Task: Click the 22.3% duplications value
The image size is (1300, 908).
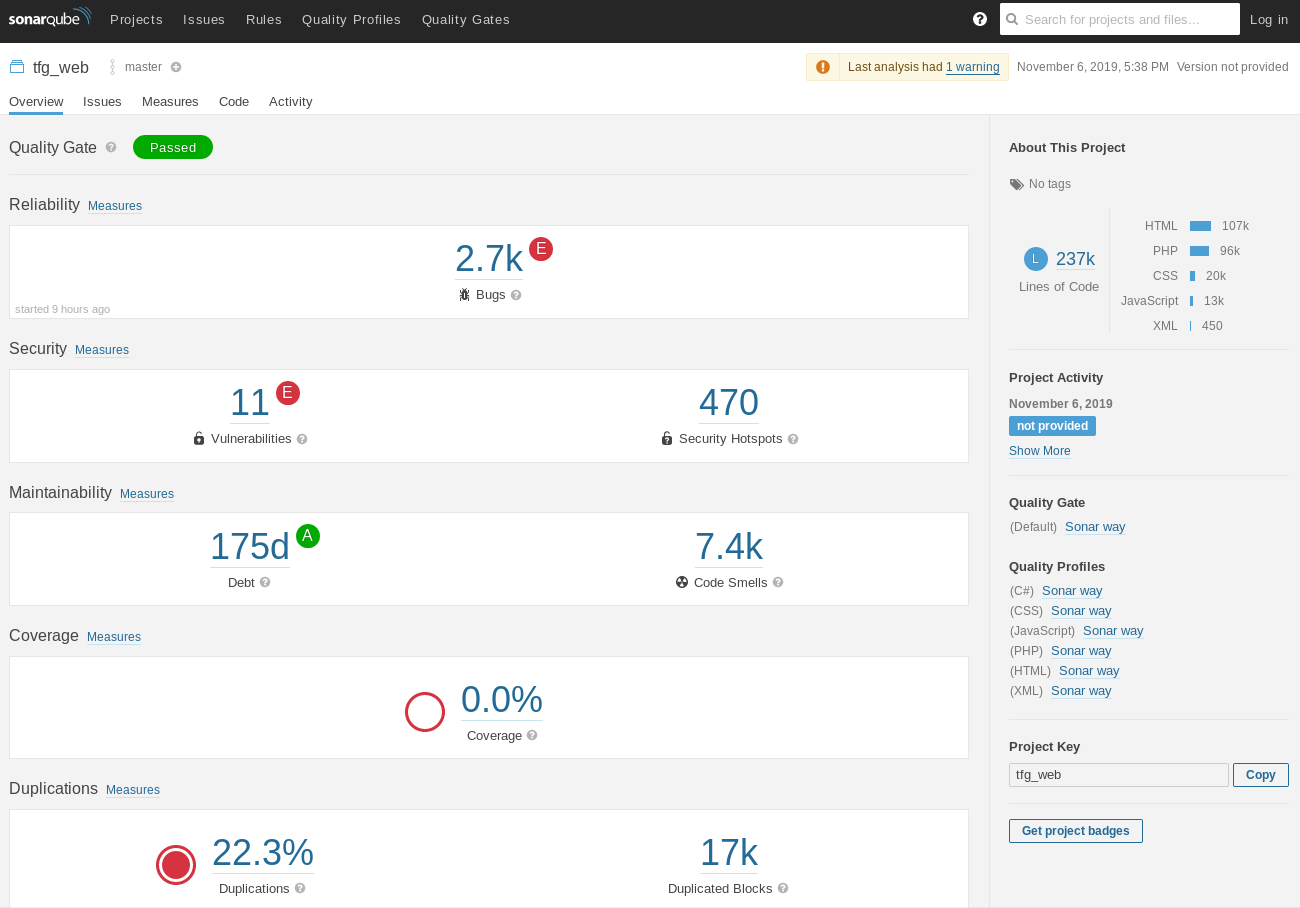Action: click(263, 853)
